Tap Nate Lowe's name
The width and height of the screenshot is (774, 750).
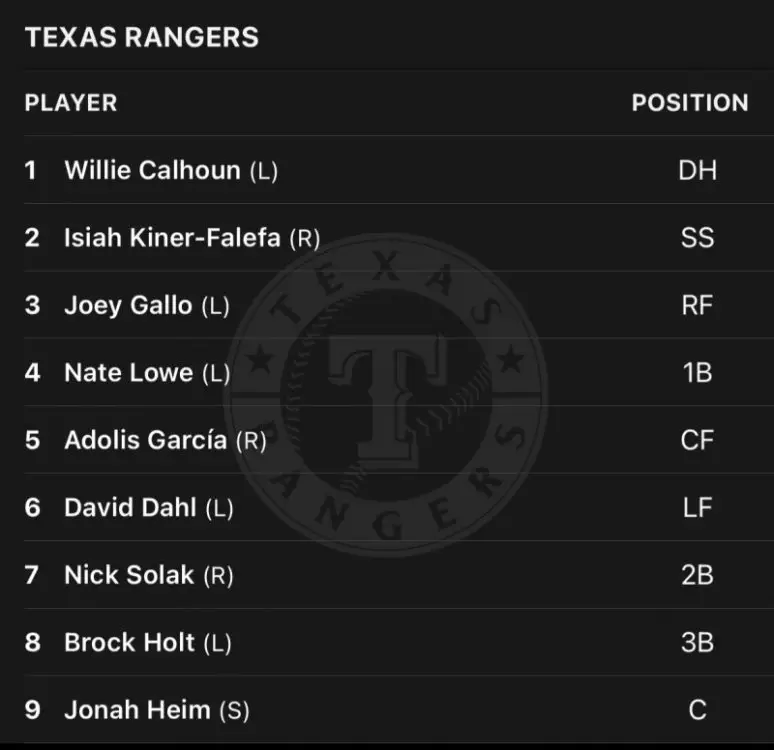(x=128, y=373)
